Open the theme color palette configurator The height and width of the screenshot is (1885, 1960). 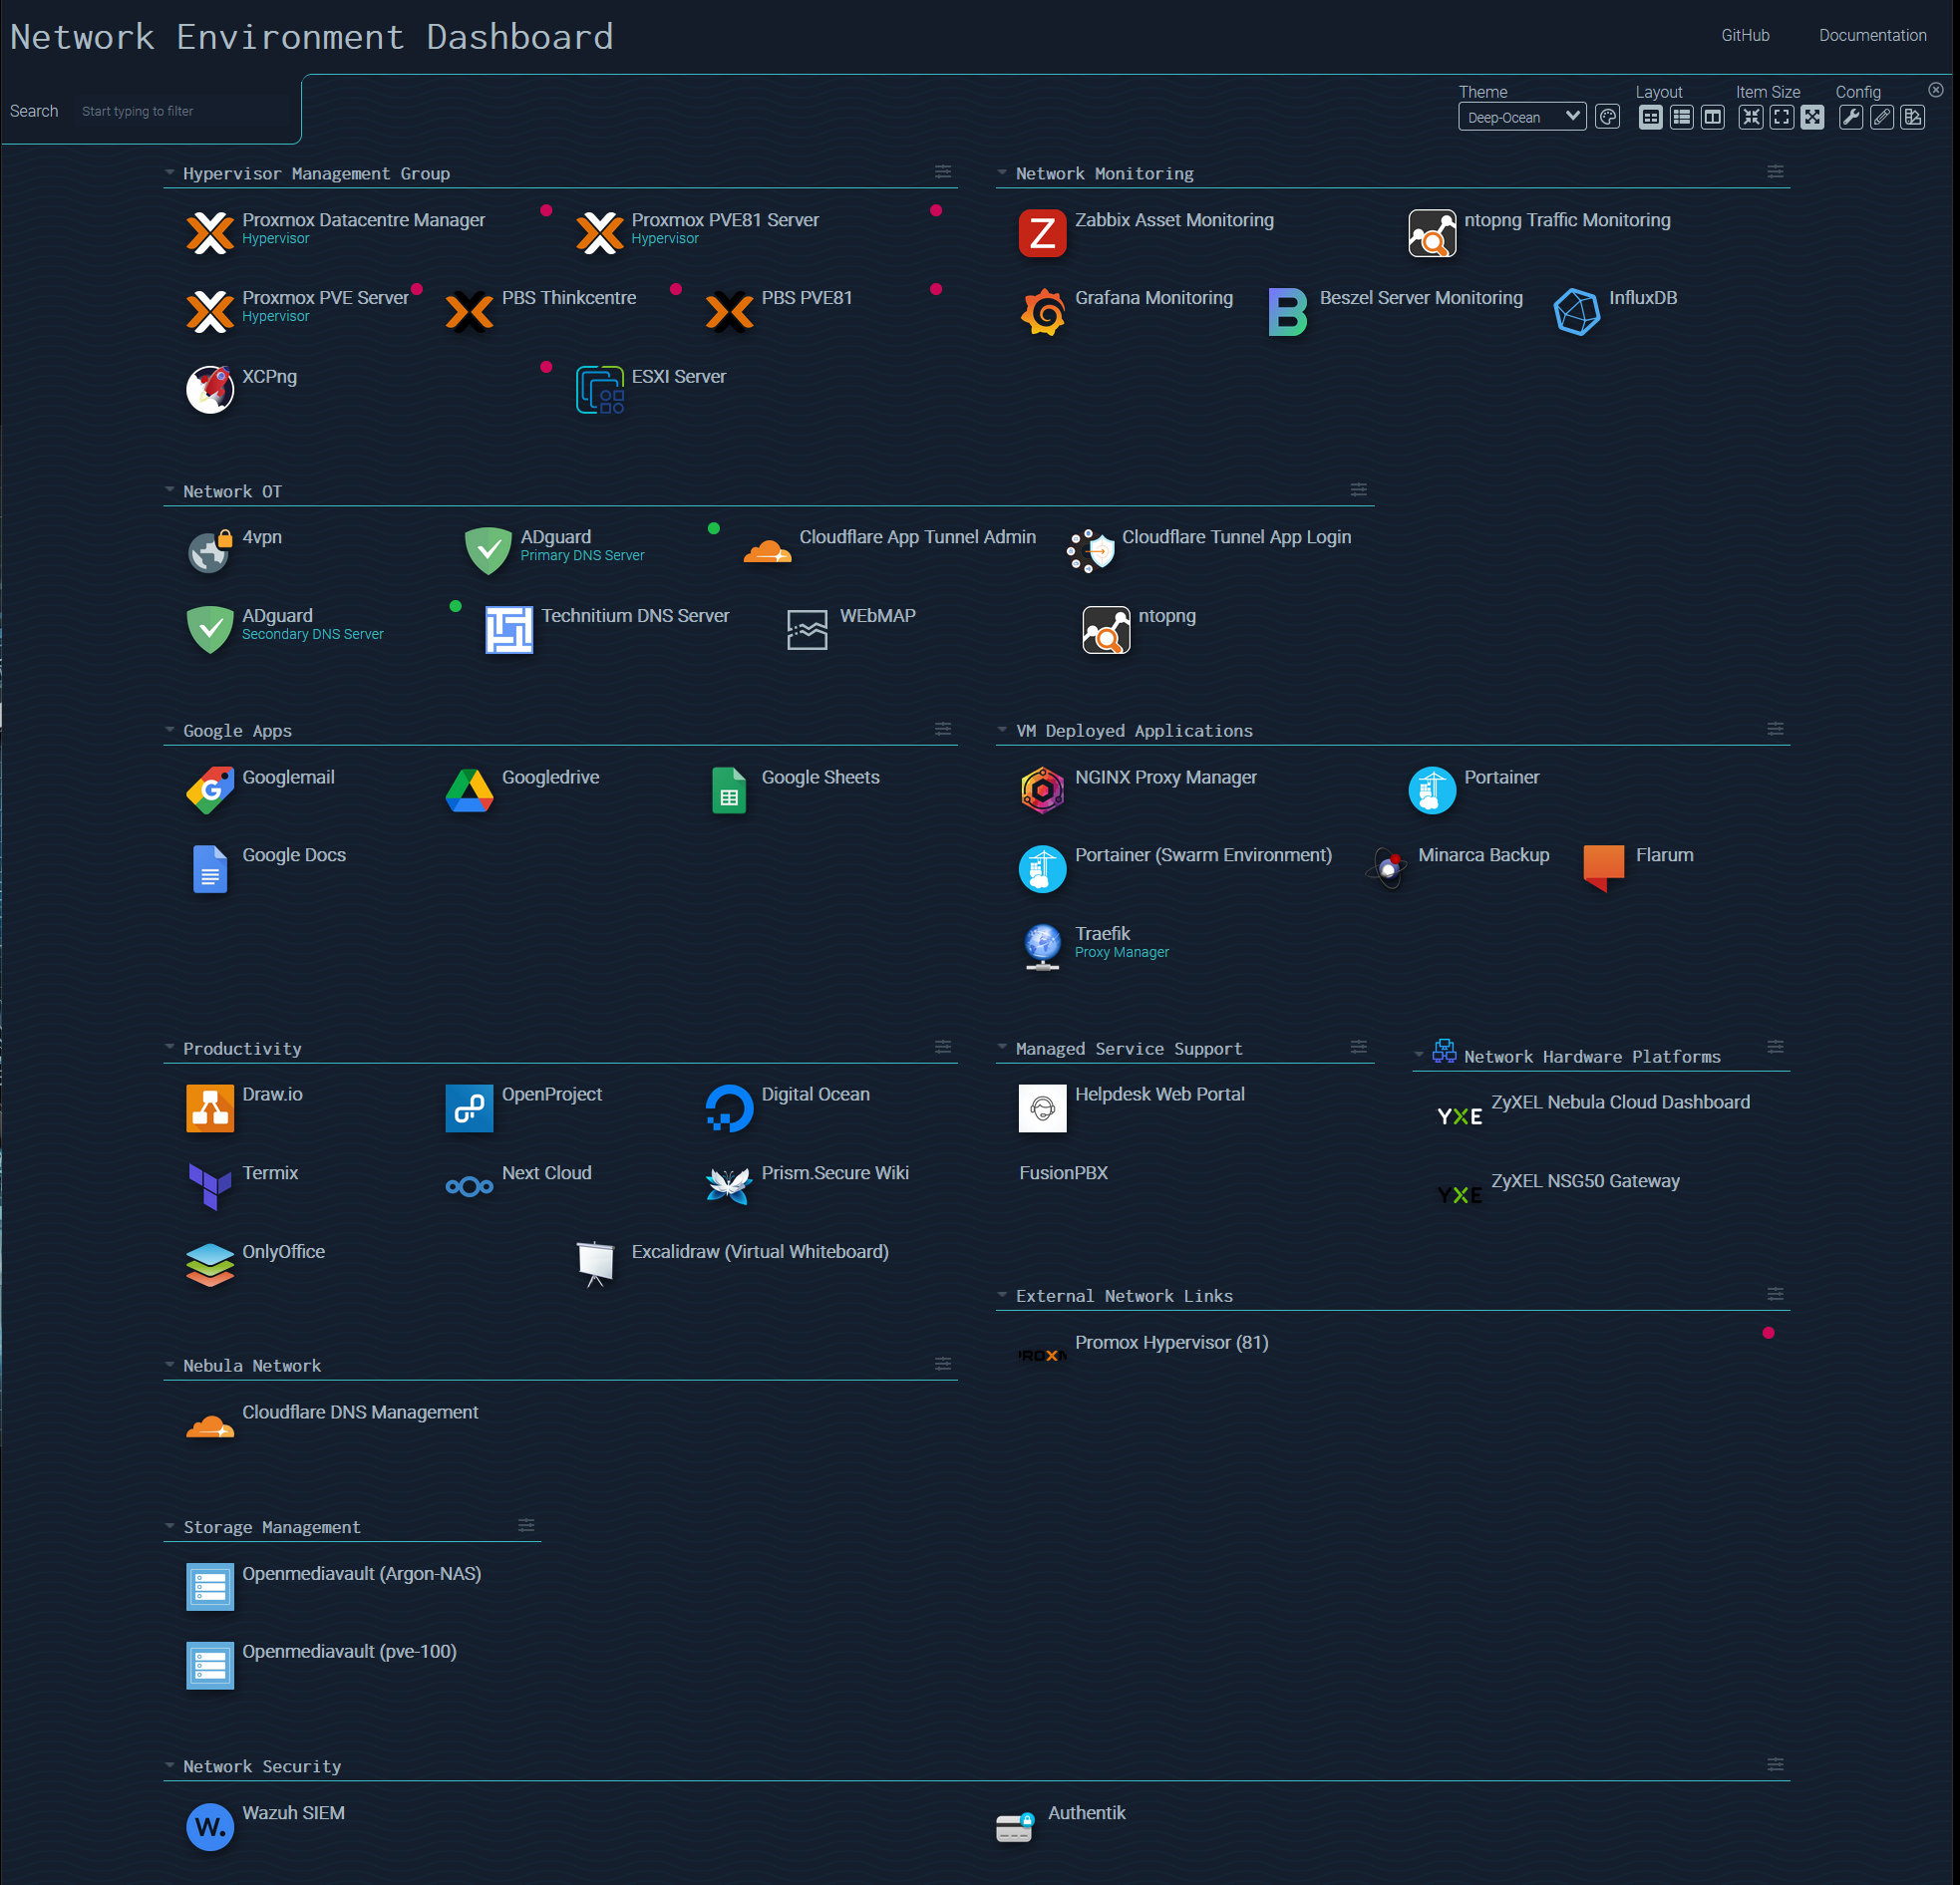point(1607,117)
